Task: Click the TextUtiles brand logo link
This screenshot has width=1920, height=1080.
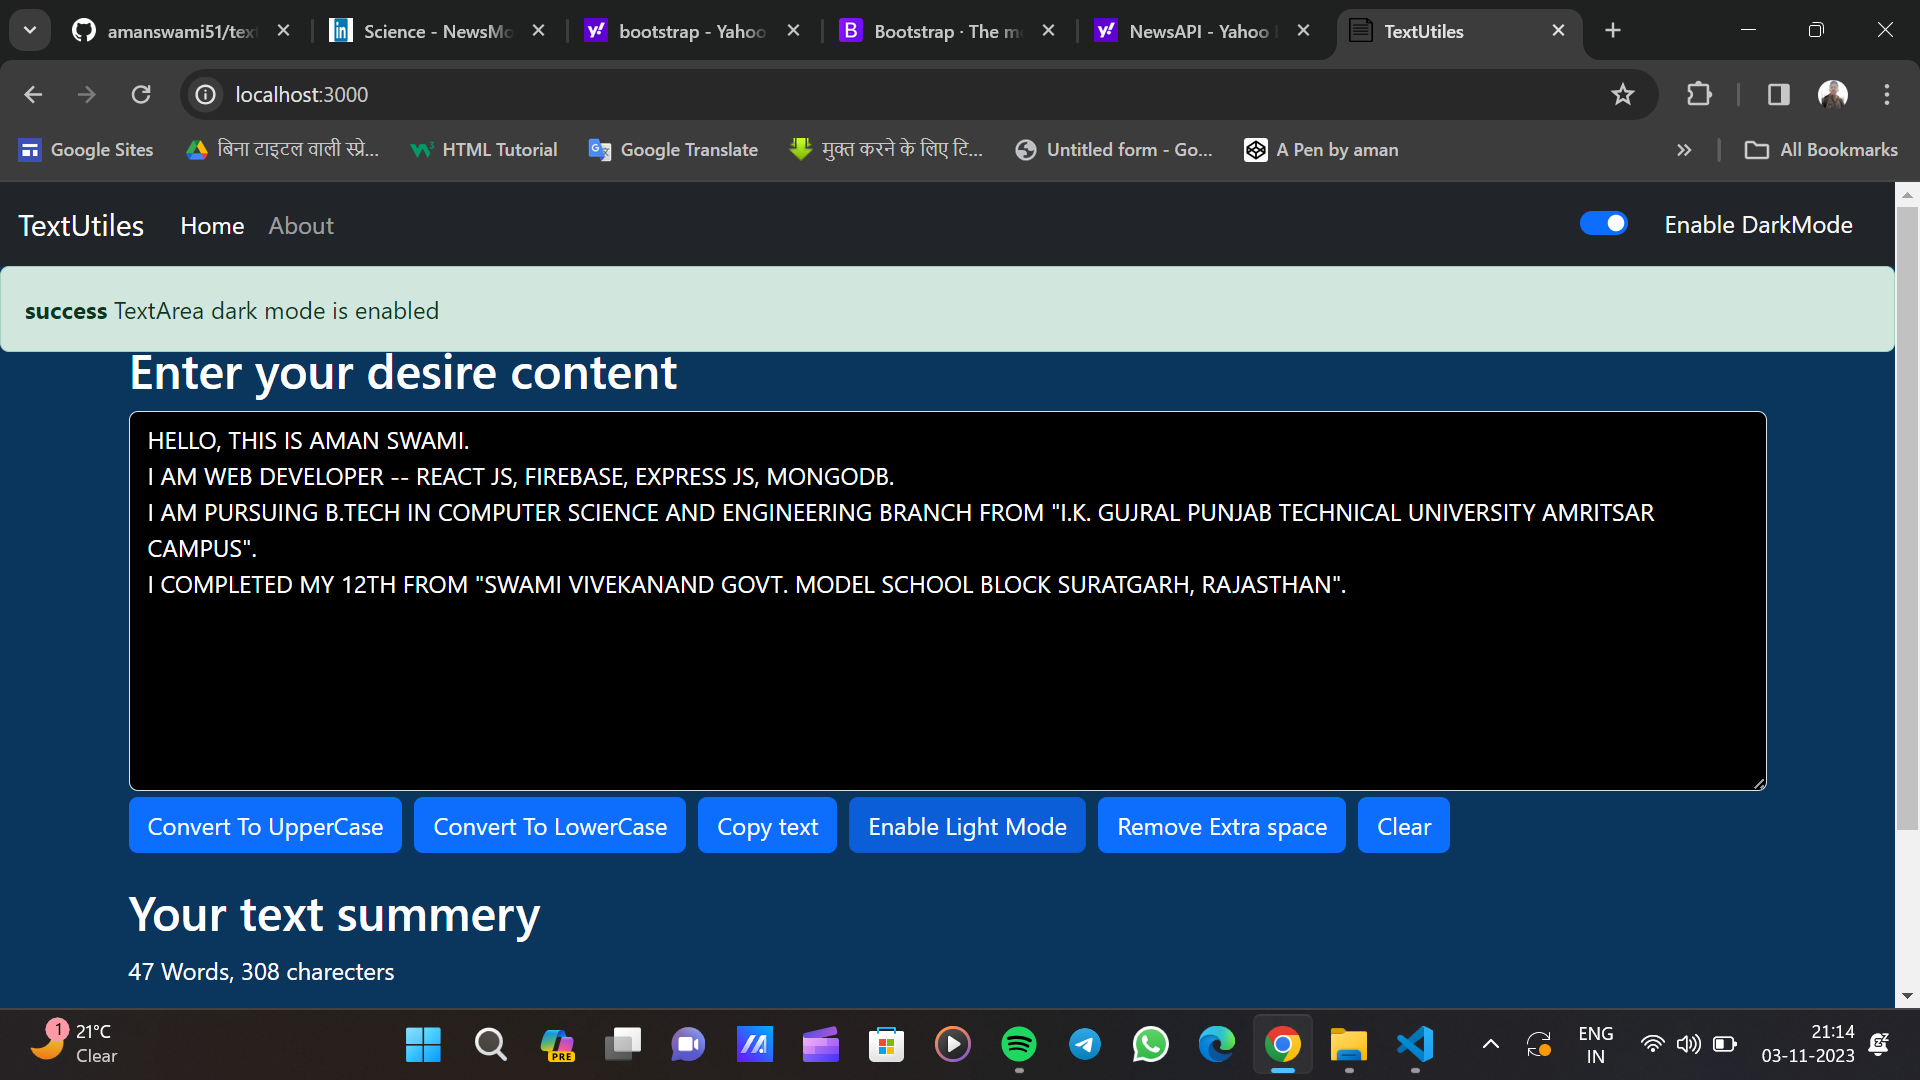Action: pyautogui.click(x=81, y=226)
